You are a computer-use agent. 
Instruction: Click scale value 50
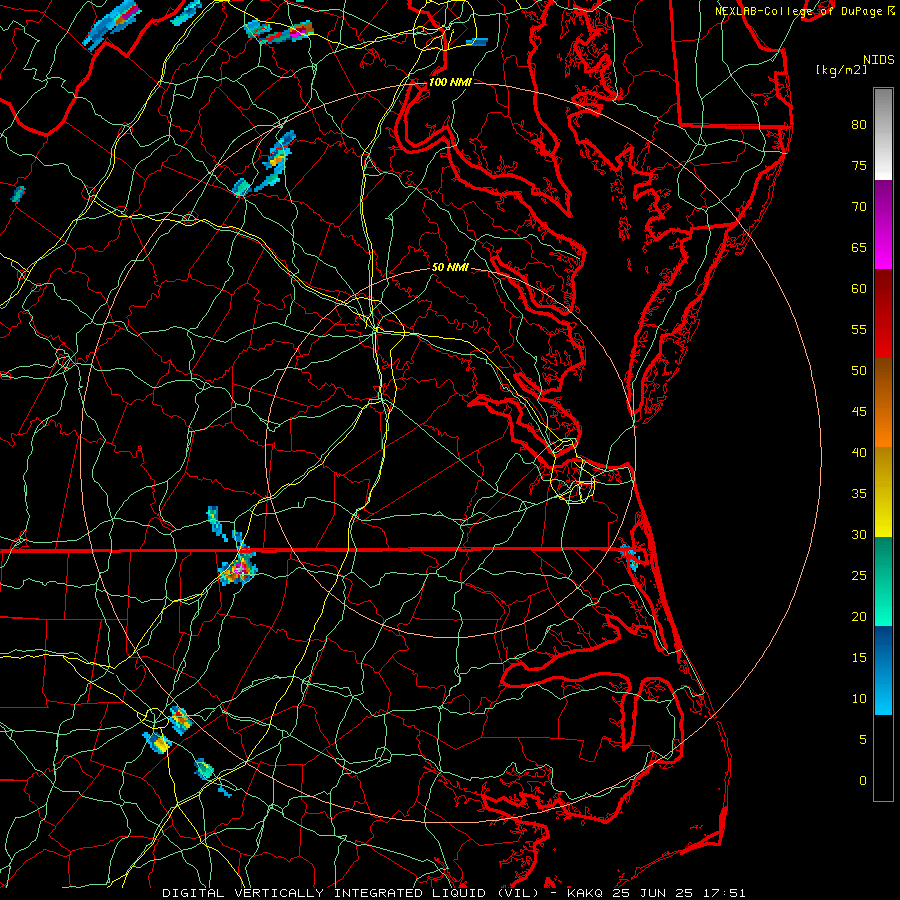(859, 371)
